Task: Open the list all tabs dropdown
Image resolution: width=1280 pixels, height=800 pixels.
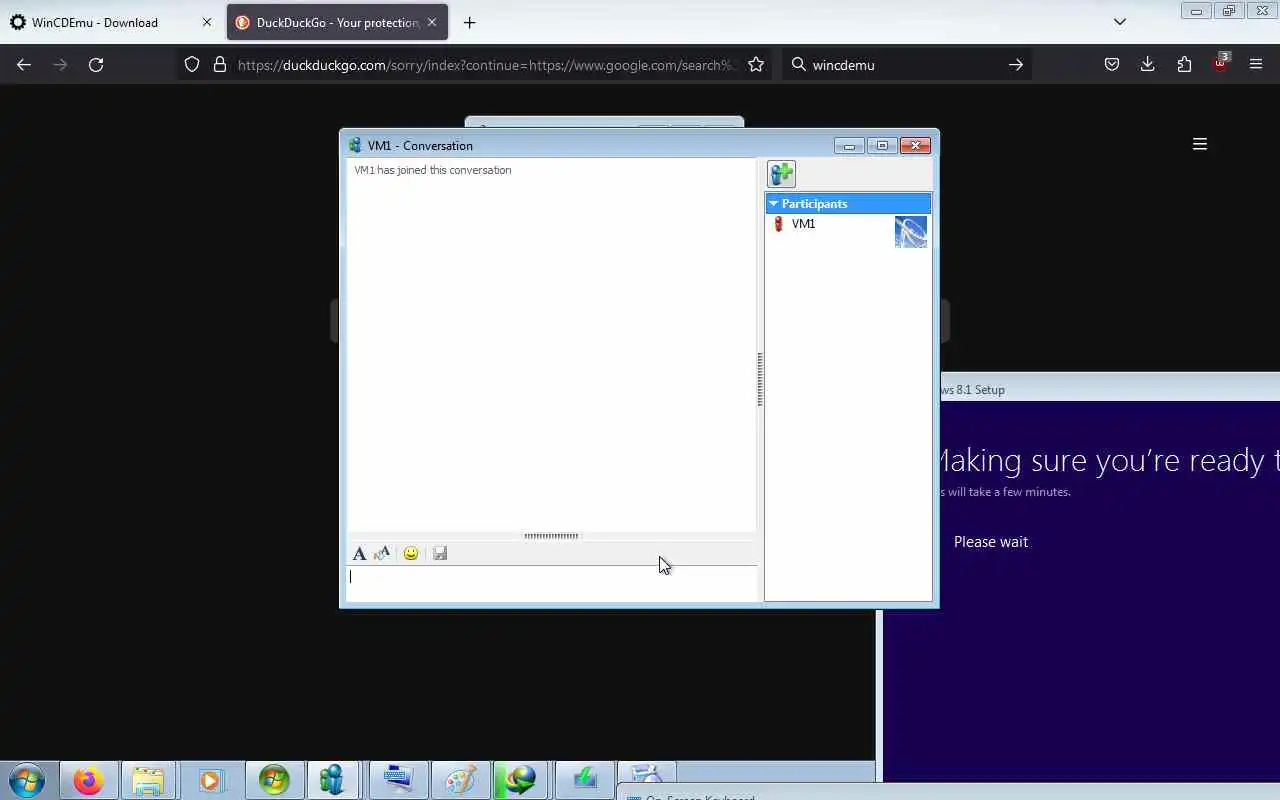Action: [x=1120, y=22]
